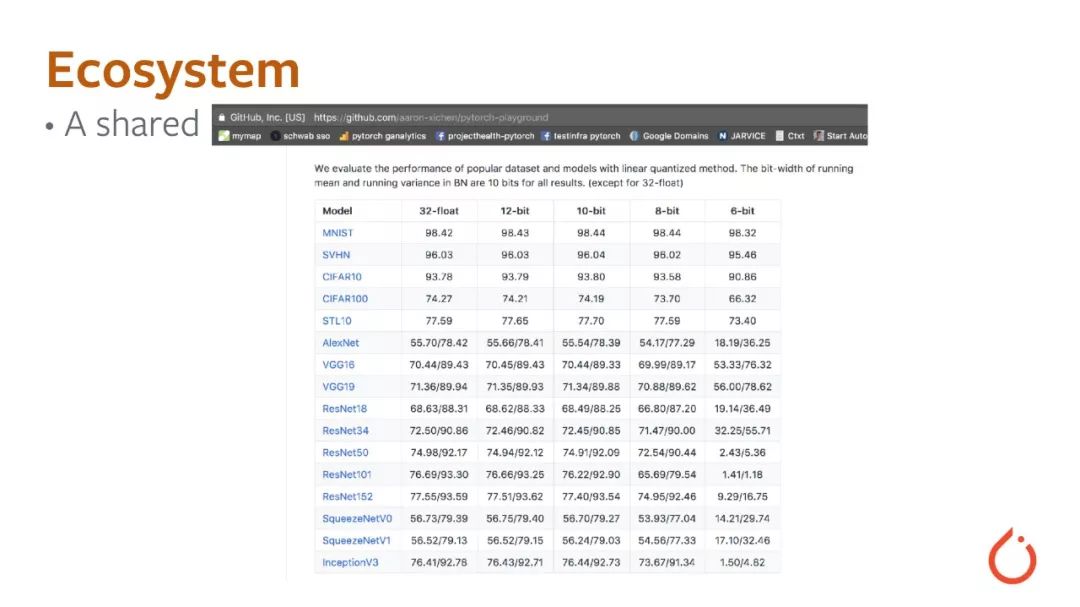Select InceptionV3 6-bit value 1.50/4.82

click(x=742, y=563)
